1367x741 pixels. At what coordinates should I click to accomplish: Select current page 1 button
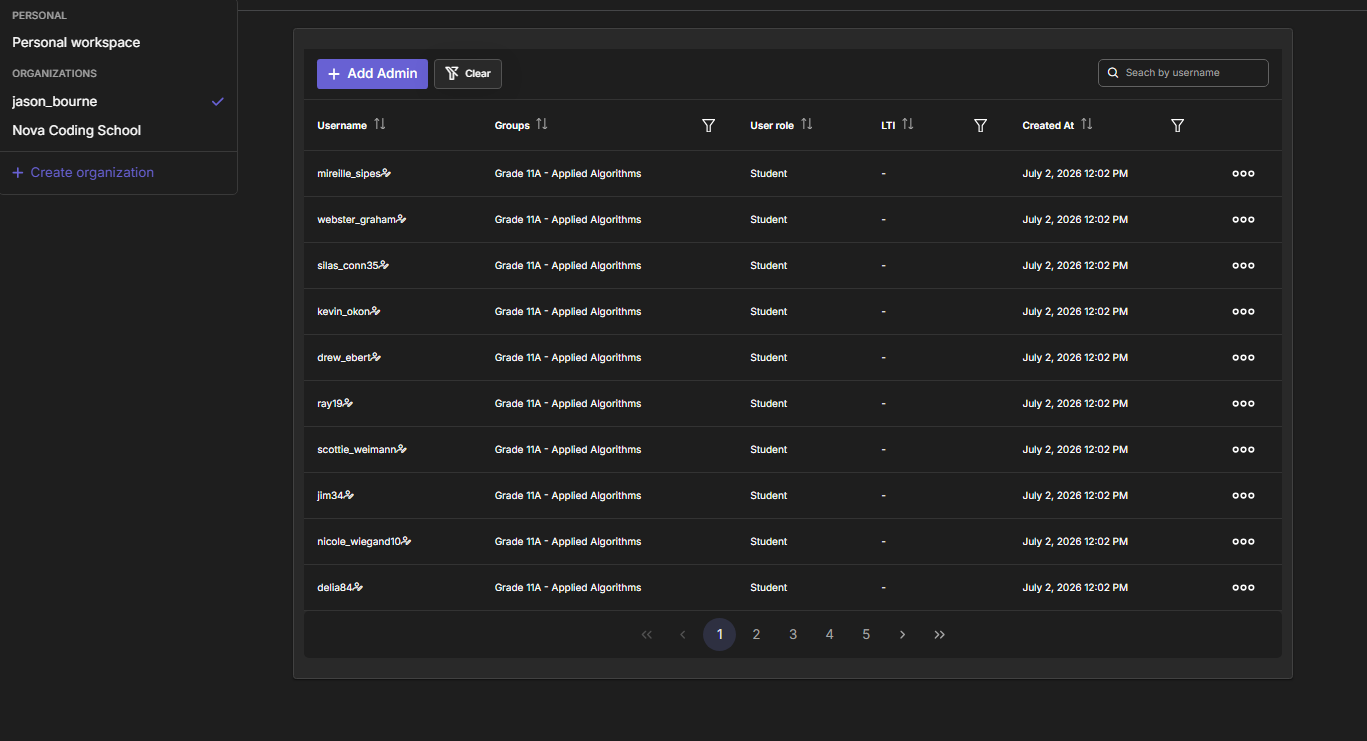[720, 634]
